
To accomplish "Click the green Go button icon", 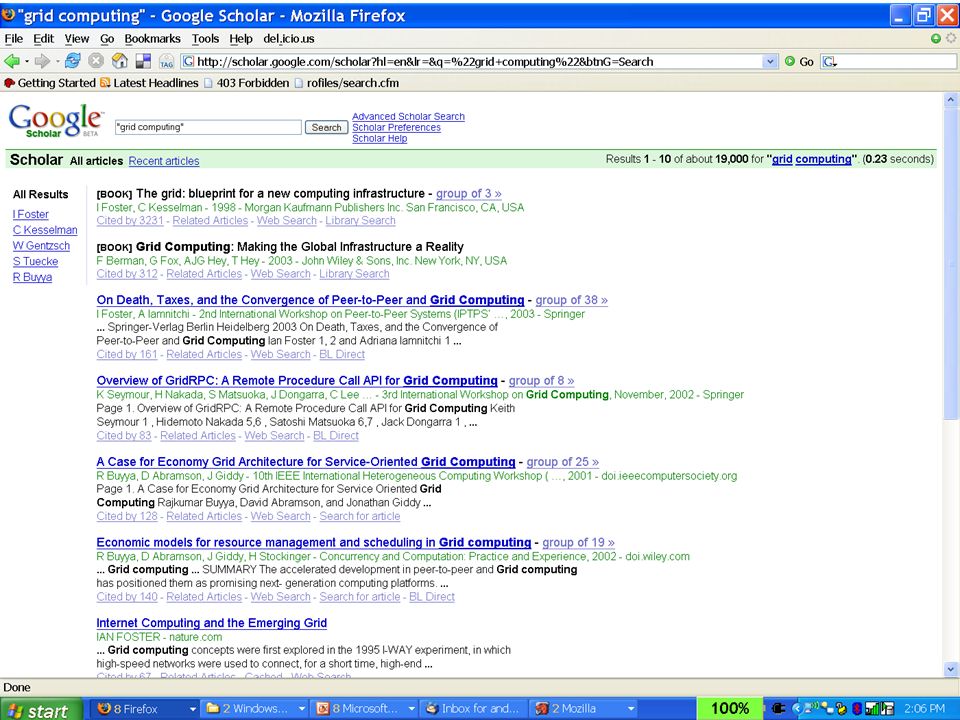I will pyautogui.click(x=790, y=61).
